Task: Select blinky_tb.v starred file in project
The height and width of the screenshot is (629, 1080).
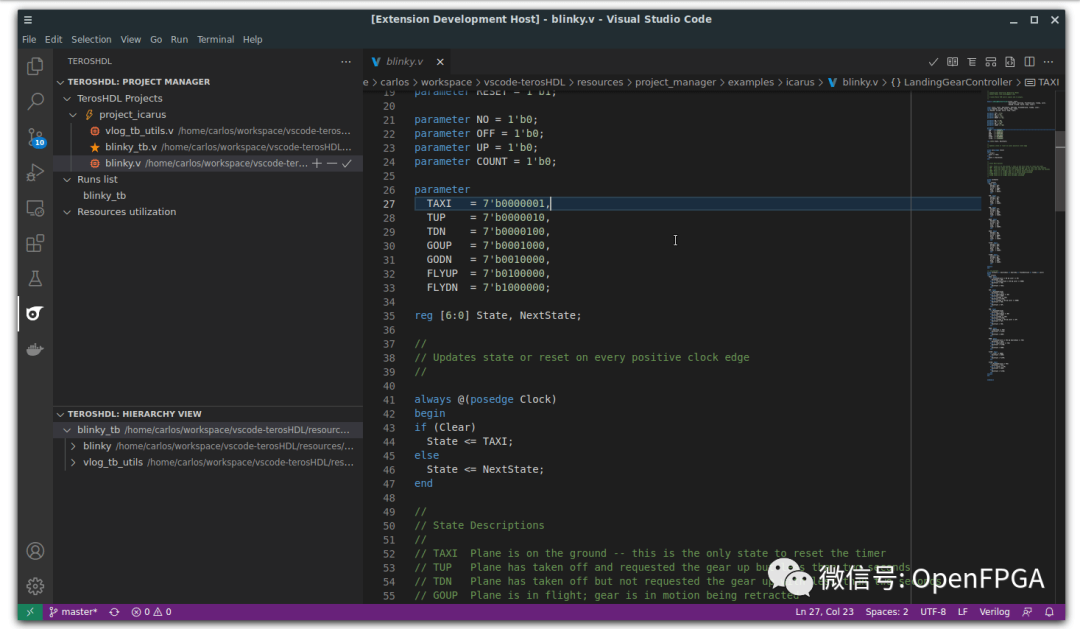Action: (208, 147)
